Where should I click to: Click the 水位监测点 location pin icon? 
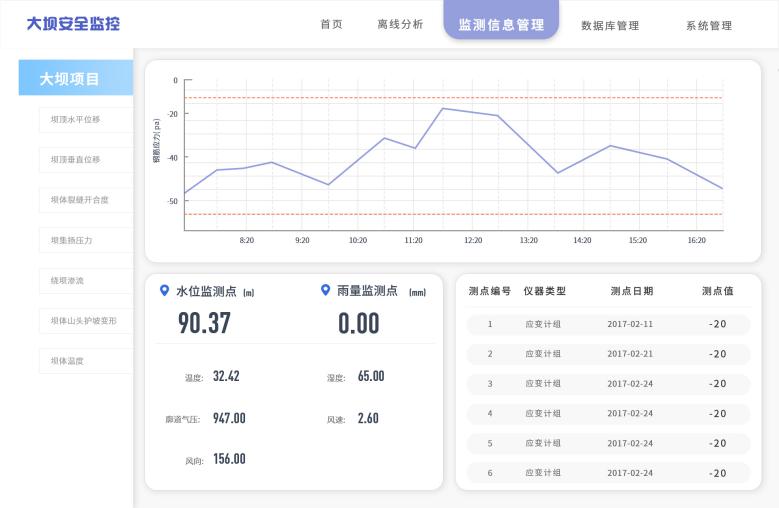[165, 291]
